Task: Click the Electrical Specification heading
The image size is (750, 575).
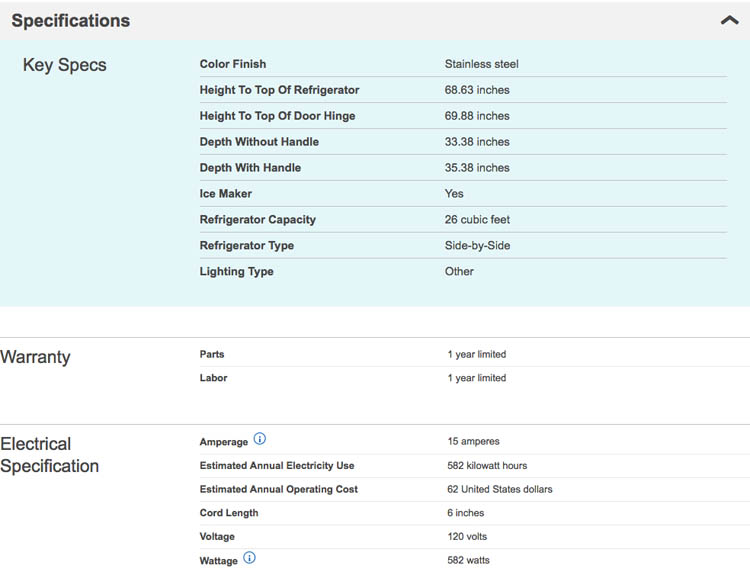Action: click(50, 455)
